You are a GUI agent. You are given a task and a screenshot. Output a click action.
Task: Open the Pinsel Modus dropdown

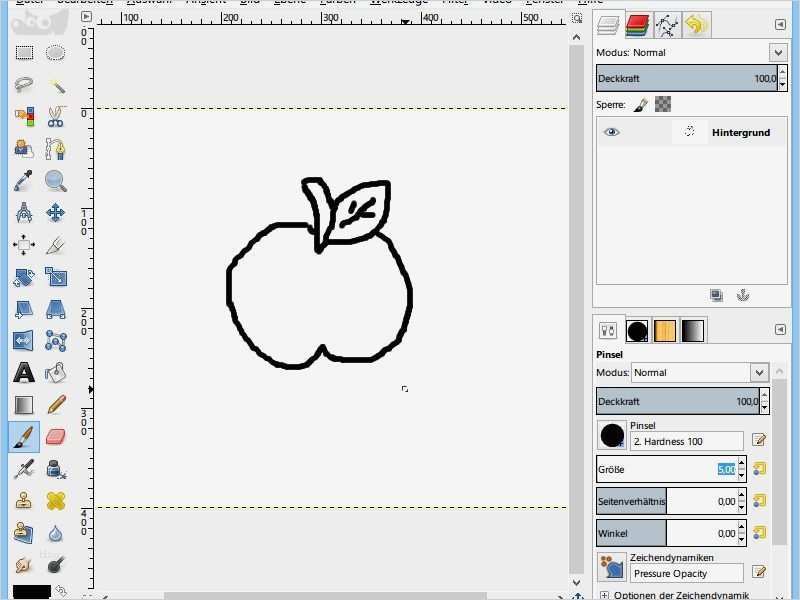pos(698,372)
